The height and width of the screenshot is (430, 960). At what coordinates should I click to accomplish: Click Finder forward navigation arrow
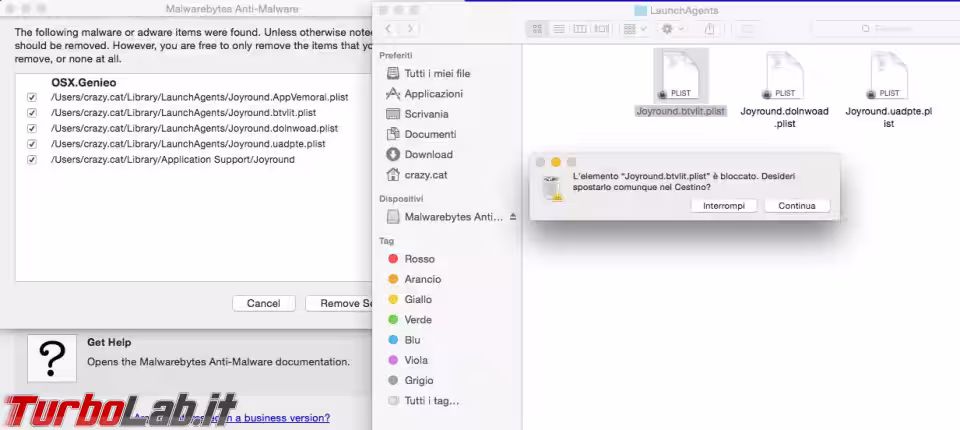[410, 29]
